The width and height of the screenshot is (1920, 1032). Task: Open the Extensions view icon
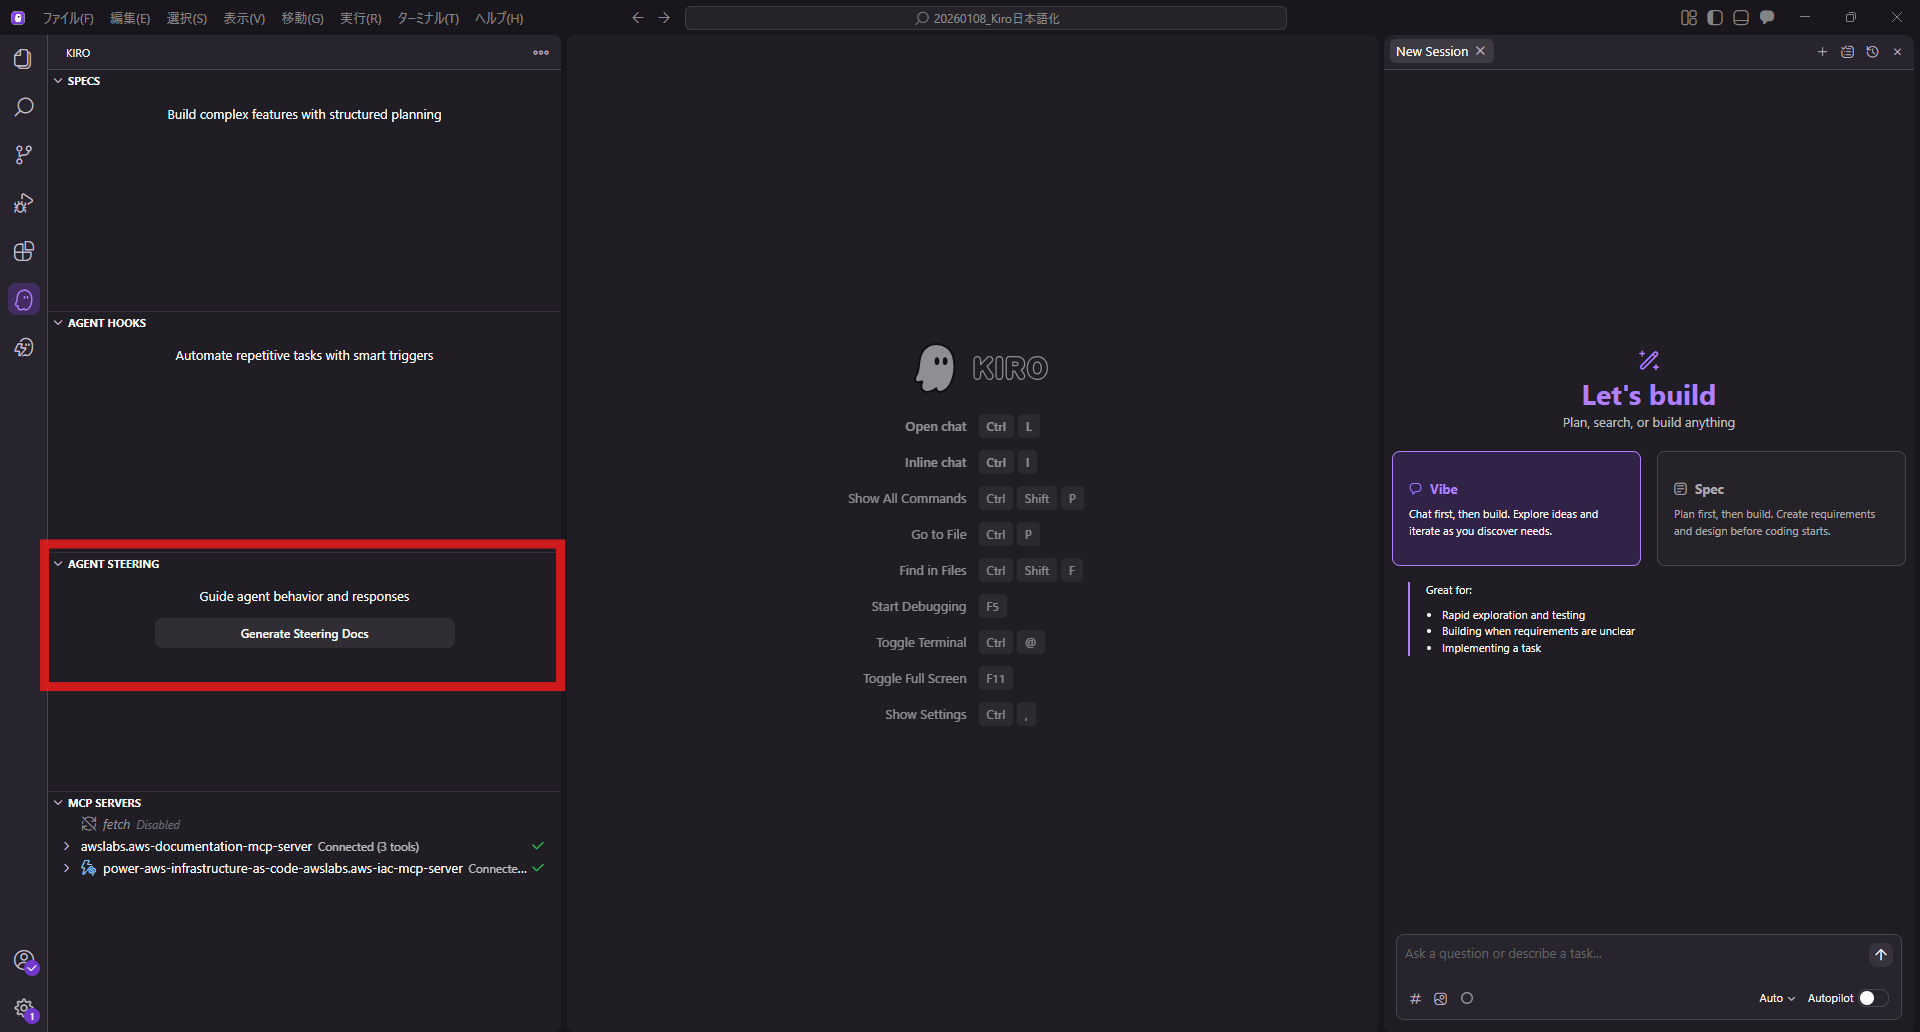23,251
